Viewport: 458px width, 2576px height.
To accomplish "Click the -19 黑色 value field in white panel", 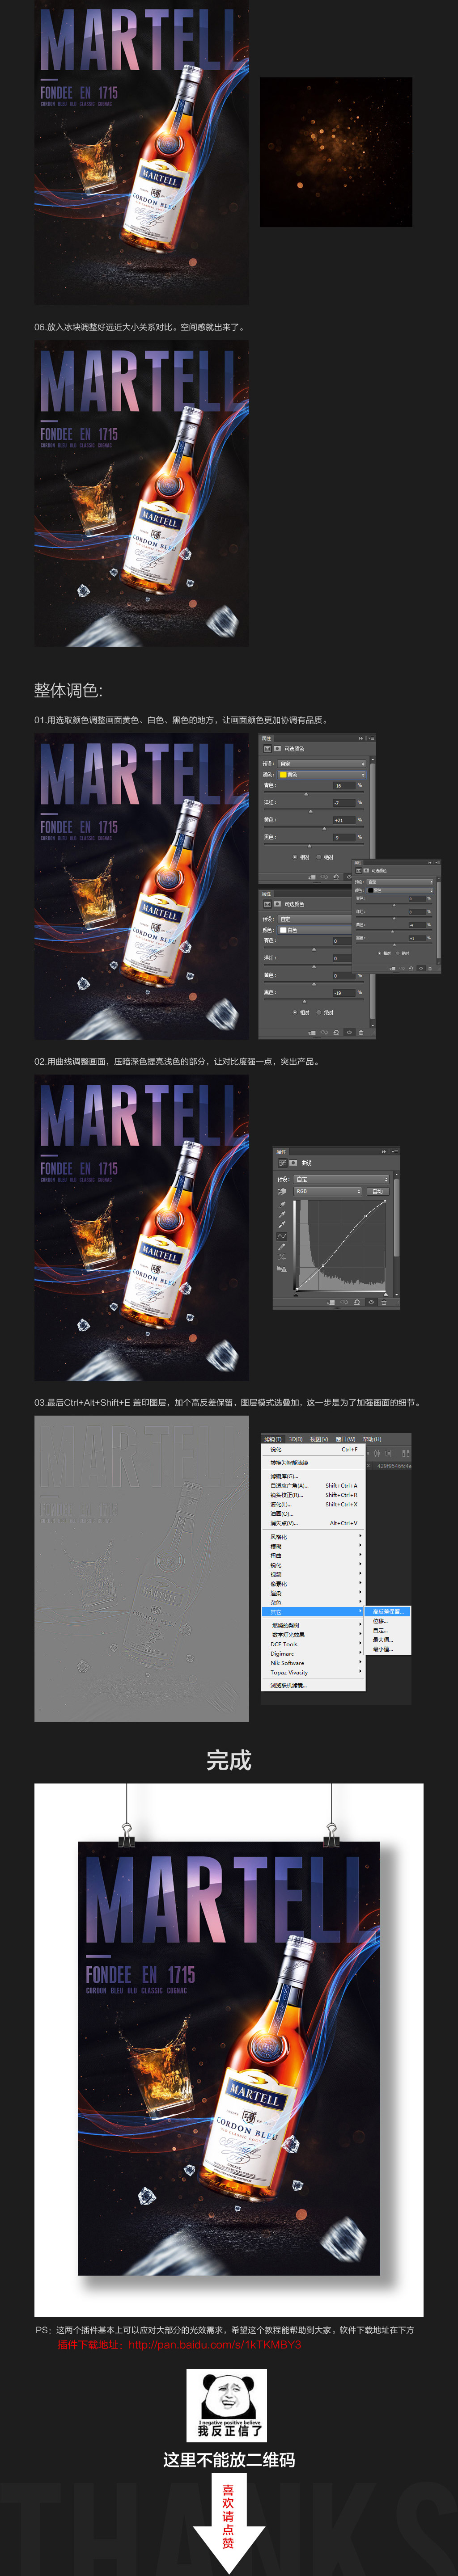I will pos(345,993).
